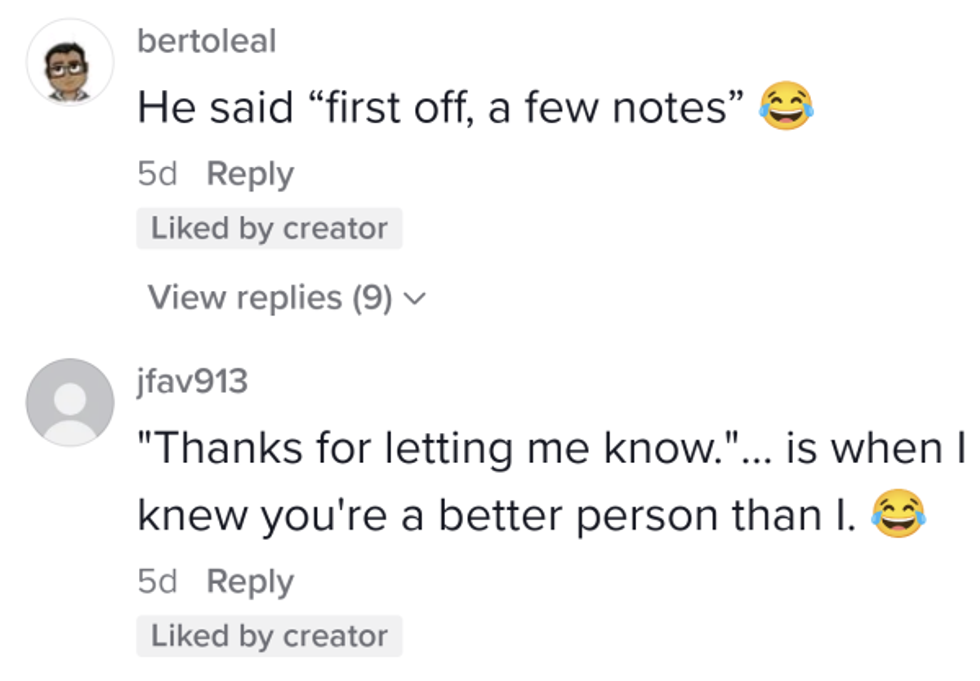Click "Liked by creator" badge under bertoleal's comment
This screenshot has height=681, width=980.
[269, 229]
